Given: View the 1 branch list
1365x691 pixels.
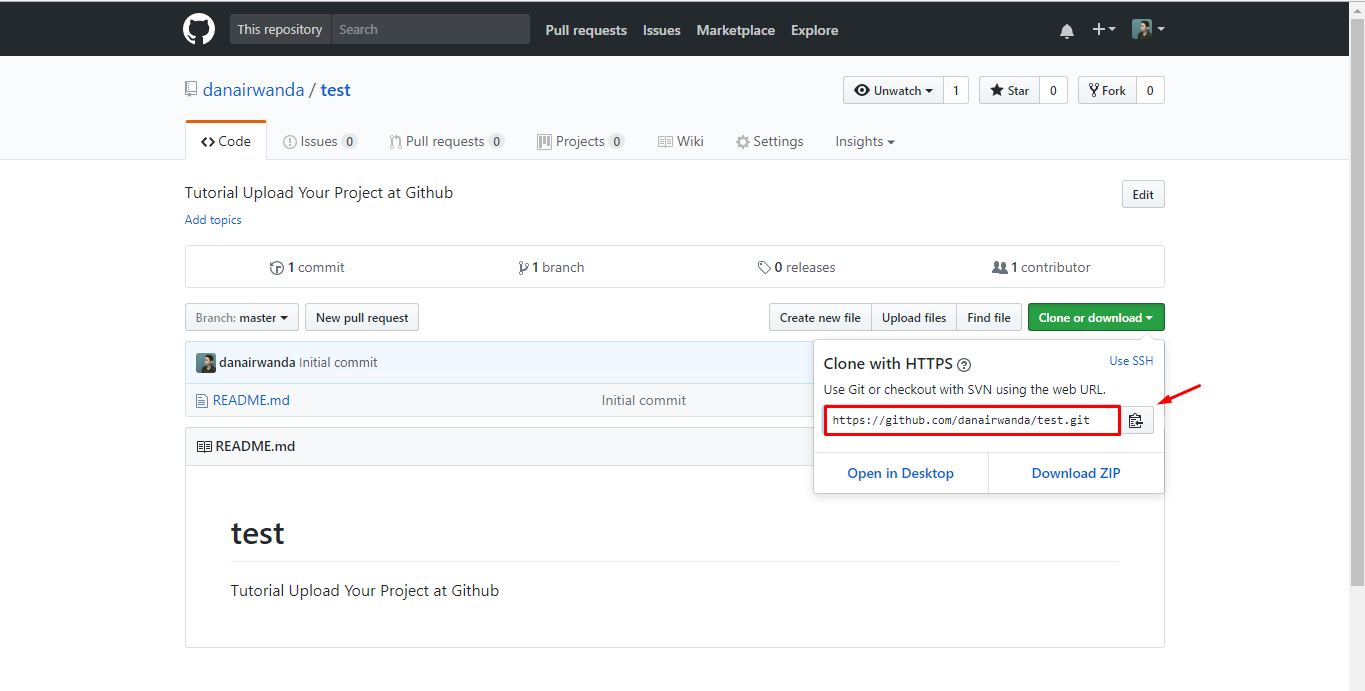Looking at the screenshot, I should 551,267.
